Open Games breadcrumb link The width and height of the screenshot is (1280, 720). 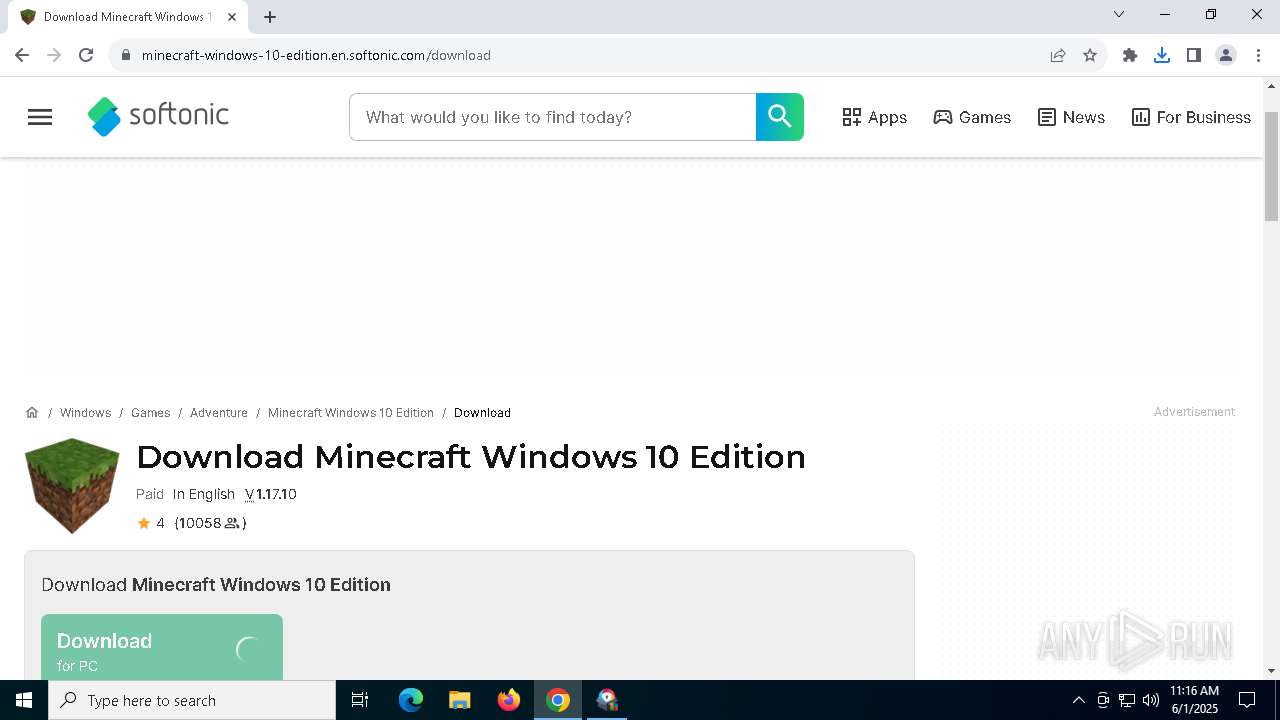[x=150, y=412]
